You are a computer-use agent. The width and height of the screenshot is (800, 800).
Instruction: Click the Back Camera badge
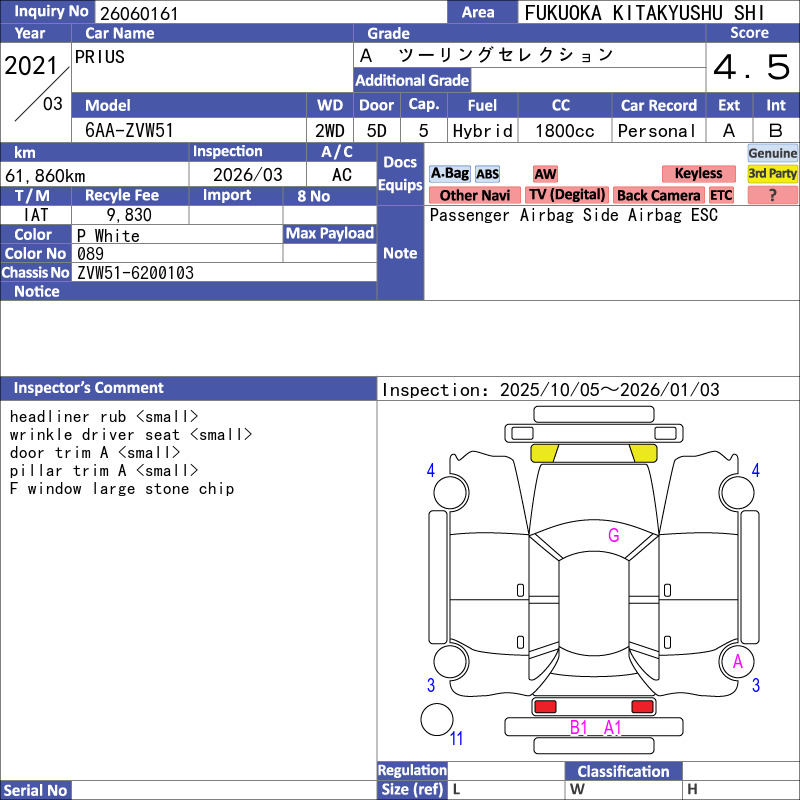point(658,196)
